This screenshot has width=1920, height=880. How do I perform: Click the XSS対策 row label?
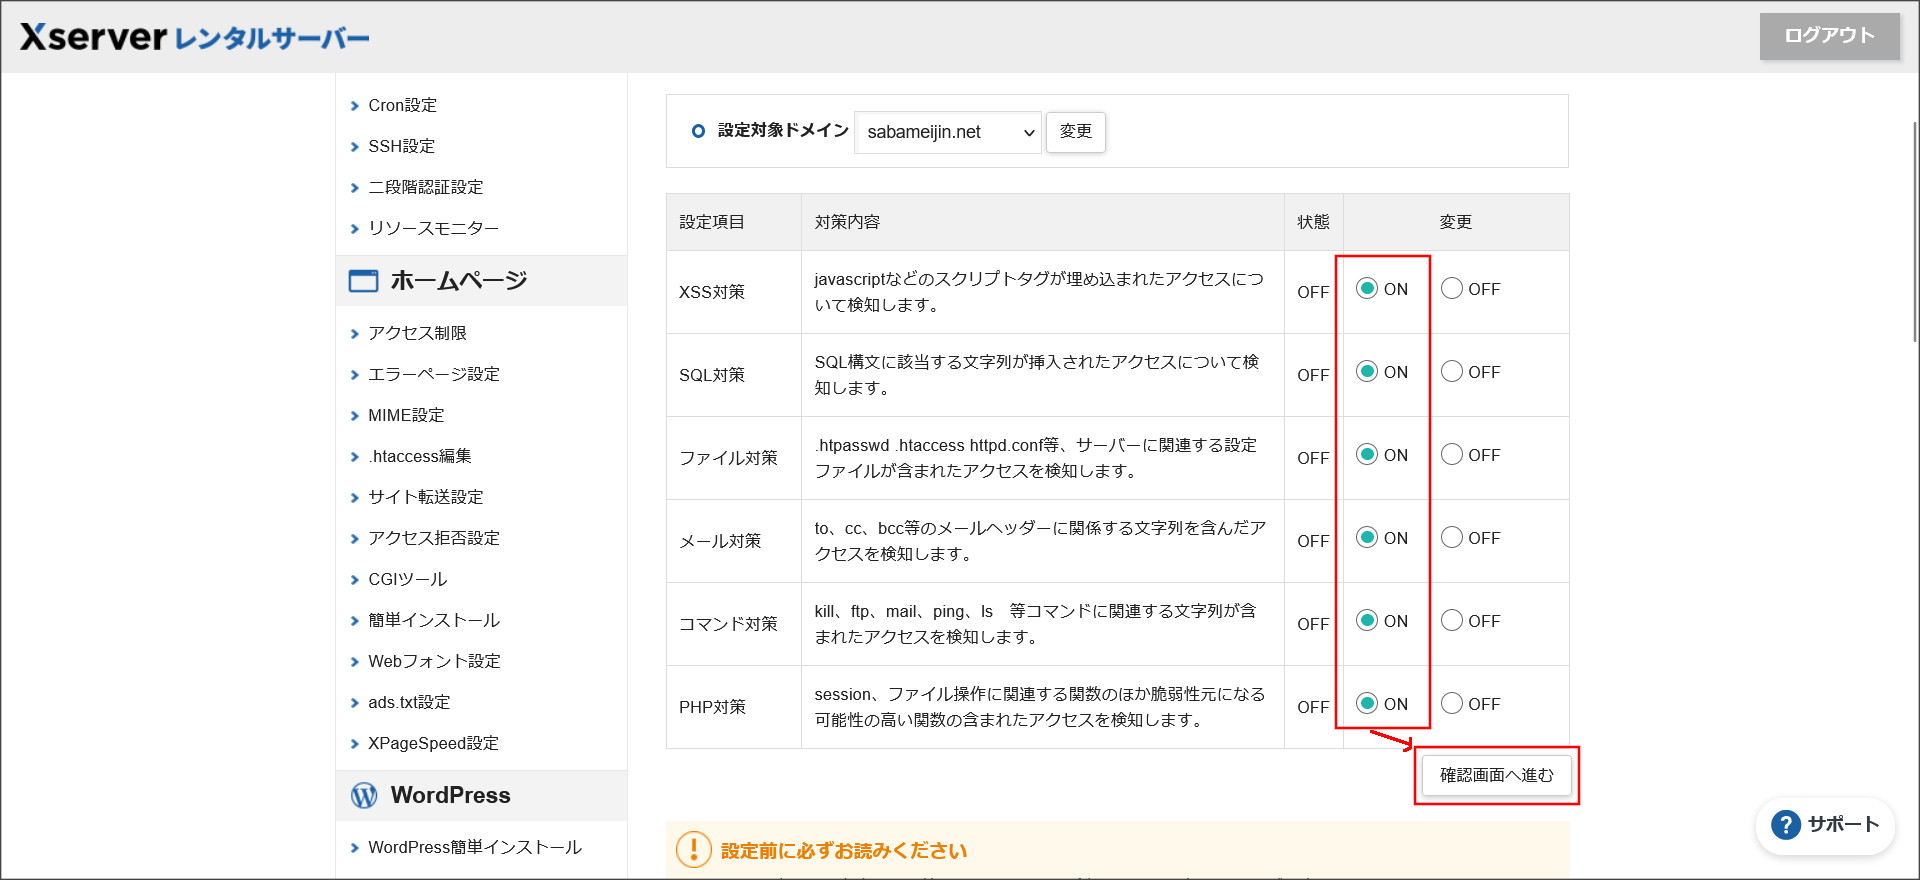pyautogui.click(x=712, y=292)
